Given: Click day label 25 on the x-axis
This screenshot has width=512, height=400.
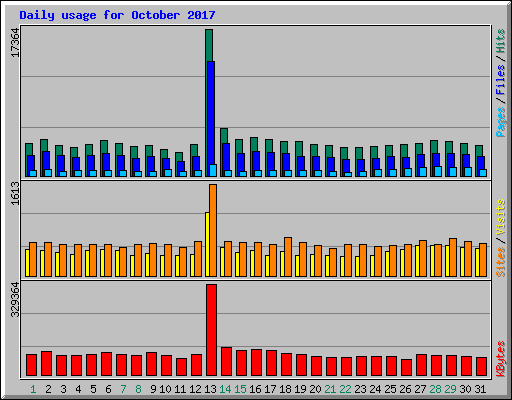Looking at the screenshot, I should tap(390, 389).
